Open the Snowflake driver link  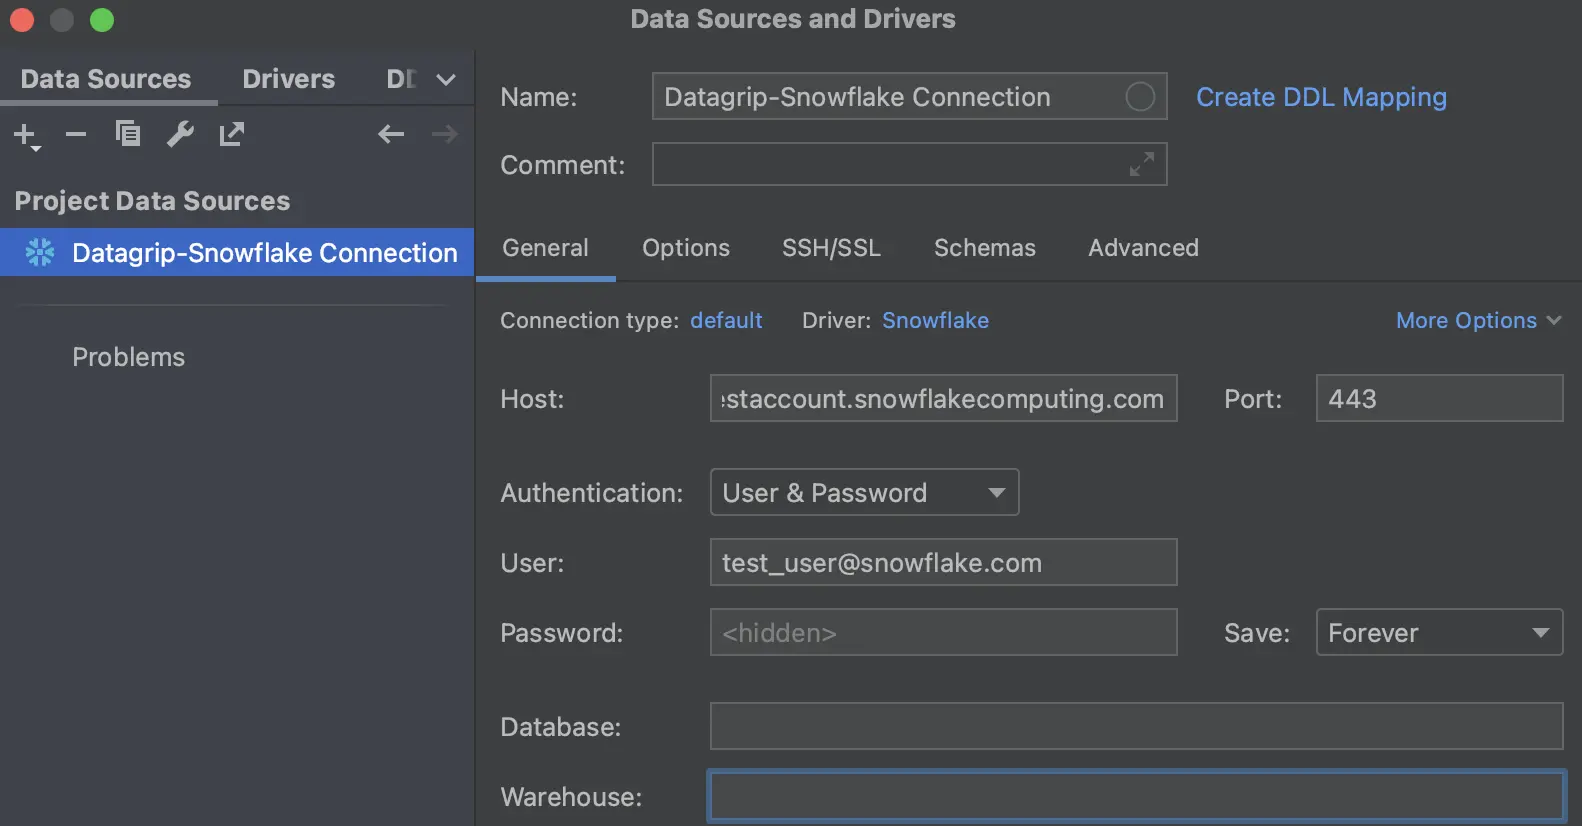pyautogui.click(x=935, y=320)
